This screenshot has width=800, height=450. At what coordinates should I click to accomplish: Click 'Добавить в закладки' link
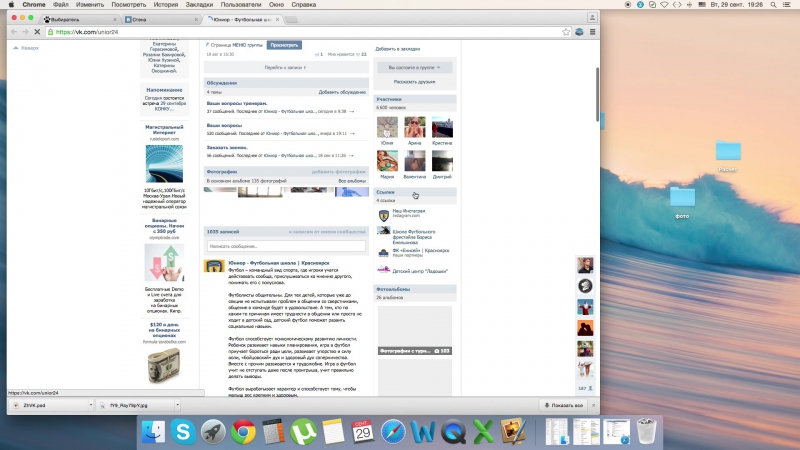(397, 49)
